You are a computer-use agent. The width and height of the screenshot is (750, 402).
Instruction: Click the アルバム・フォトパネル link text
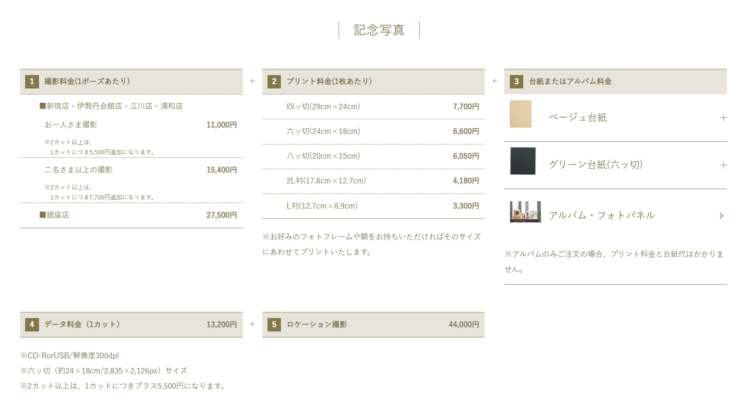[601, 215]
